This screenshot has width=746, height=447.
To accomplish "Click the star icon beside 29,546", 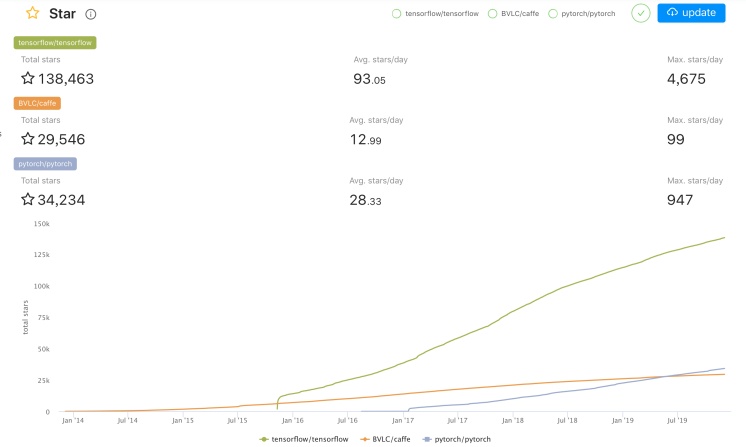I will pos(28,139).
